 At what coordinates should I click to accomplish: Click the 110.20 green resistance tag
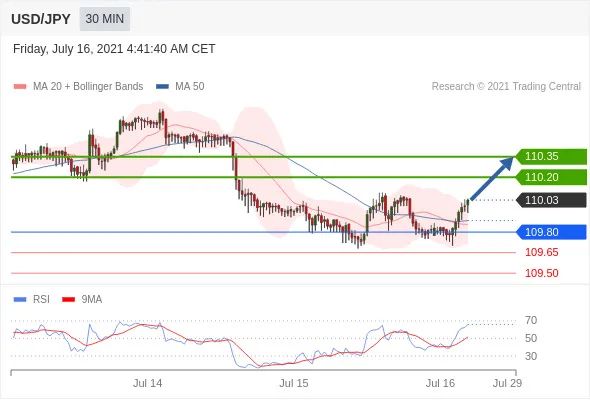[x=551, y=177]
